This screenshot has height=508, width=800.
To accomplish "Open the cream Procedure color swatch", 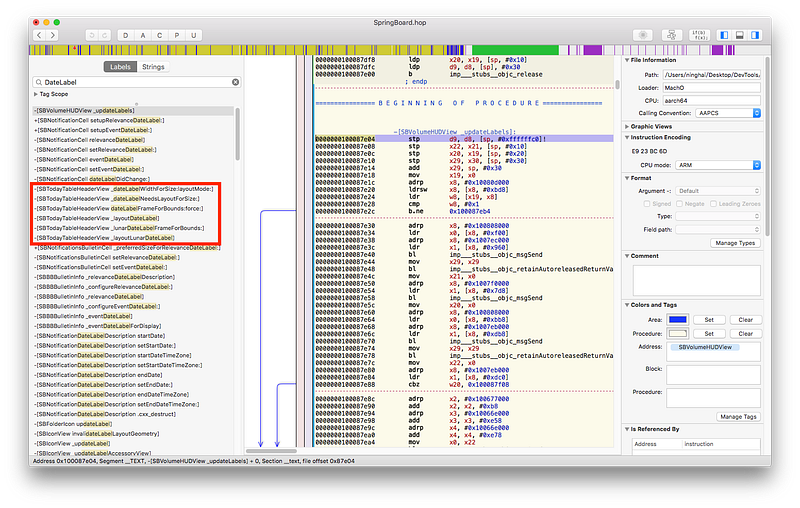I will click(678, 334).
